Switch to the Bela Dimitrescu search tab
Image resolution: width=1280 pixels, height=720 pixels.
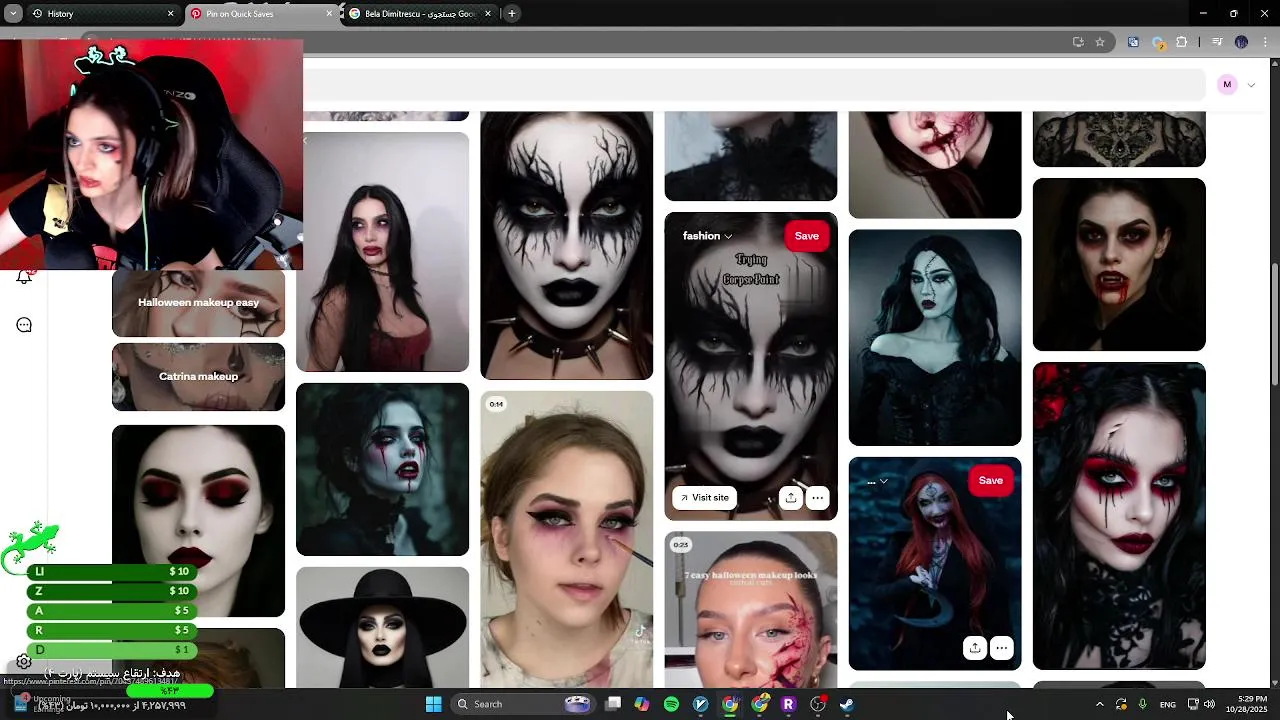[x=420, y=14]
